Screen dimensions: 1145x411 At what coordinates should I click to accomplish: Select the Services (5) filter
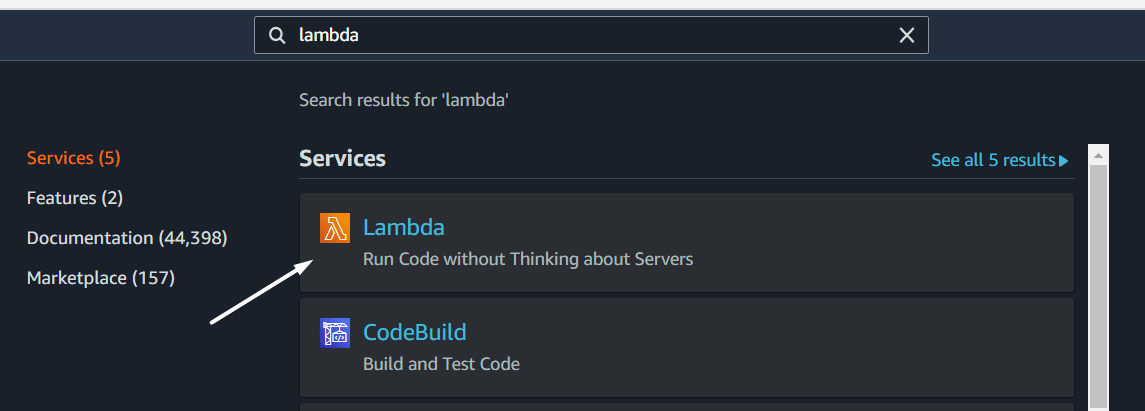[73, 158]
